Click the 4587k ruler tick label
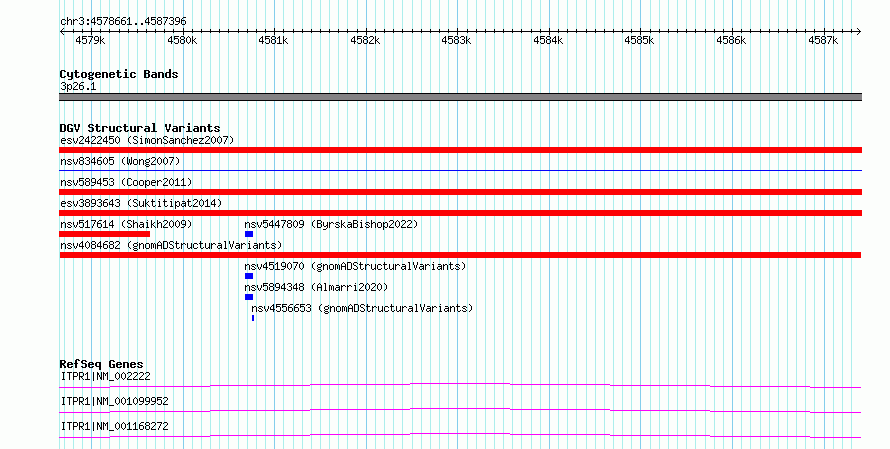The image size is (890, 449). [x=823, y=41]
